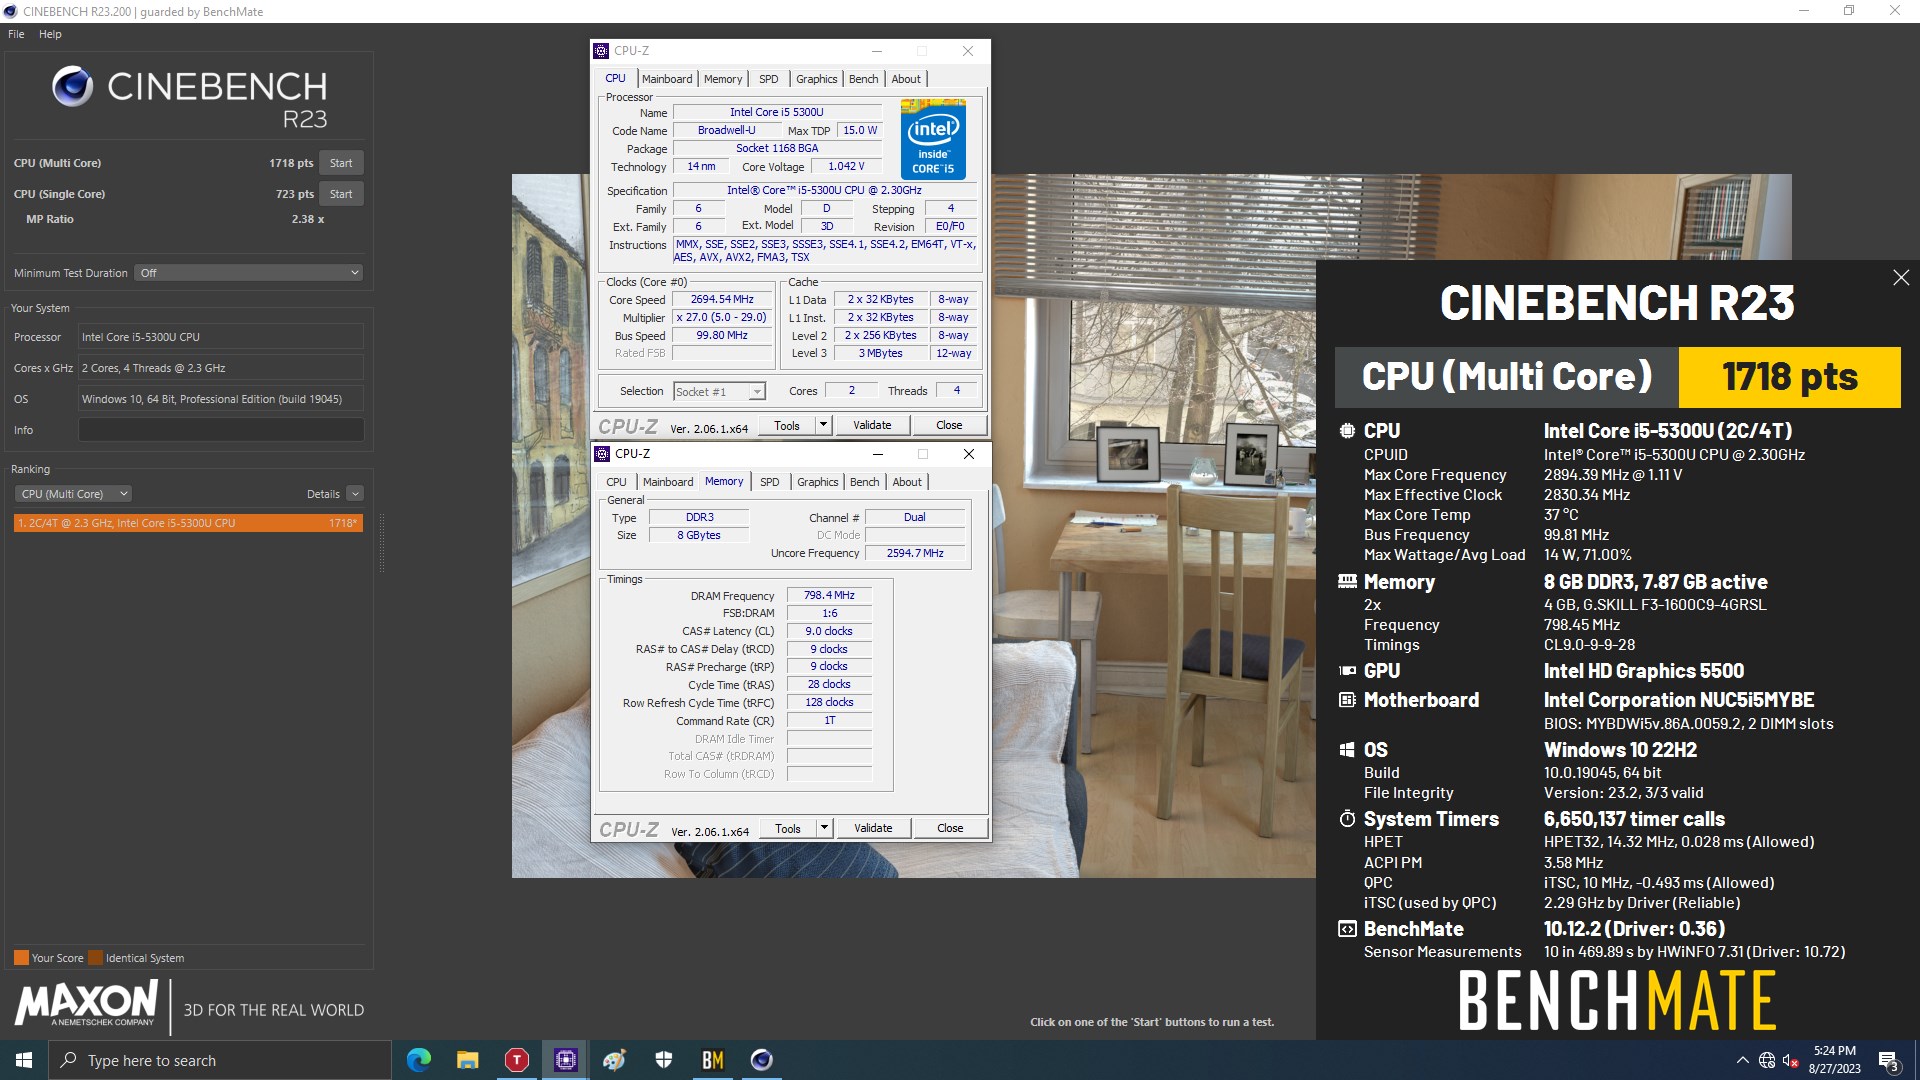Switch to Graphics tab in lower CPU-Z
1920x1080 pixels.
tap(817, 482)
